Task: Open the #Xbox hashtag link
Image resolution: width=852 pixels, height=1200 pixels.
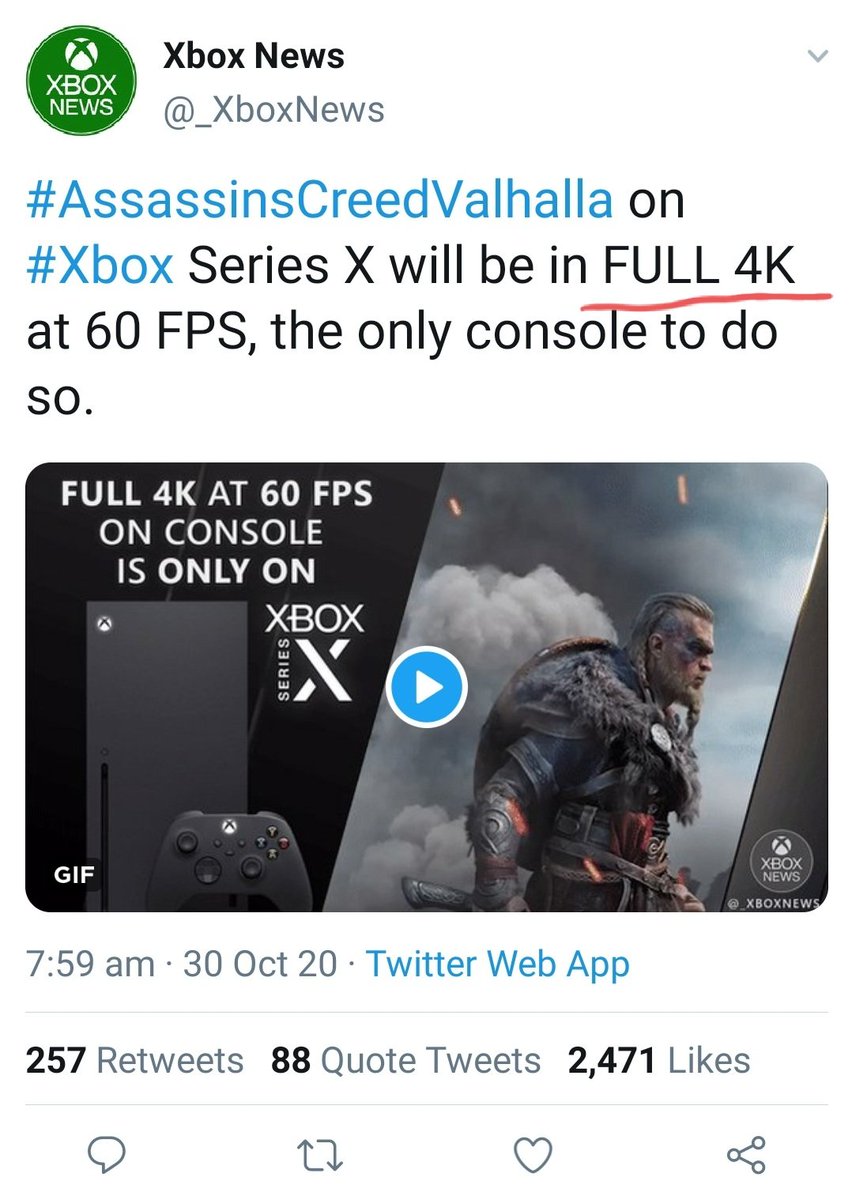Action: (102, 265)
